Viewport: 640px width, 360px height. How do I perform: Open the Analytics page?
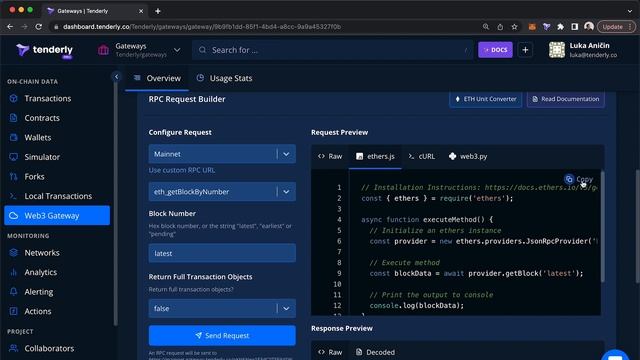(x=40, y=272)
